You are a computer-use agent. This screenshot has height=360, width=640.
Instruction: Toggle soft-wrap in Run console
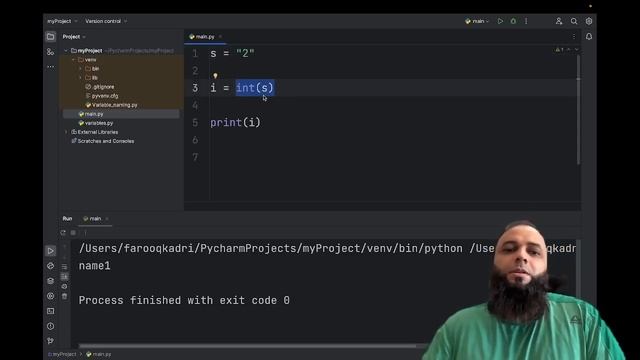pyautogui.click(x=64, y=267)
